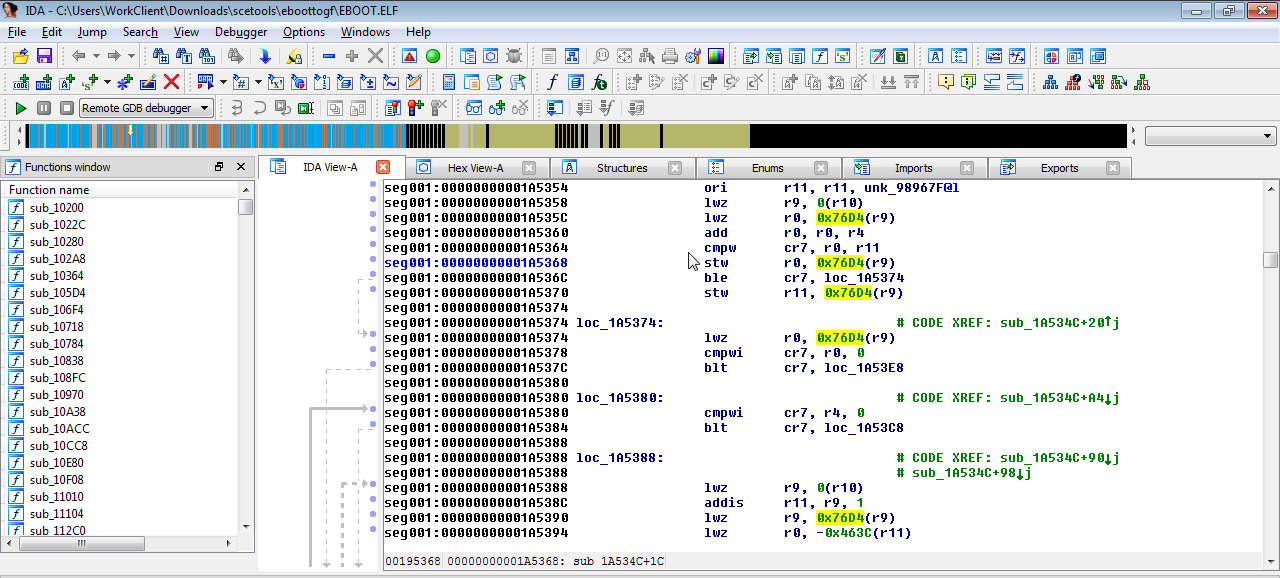Terminate the process with the Stop button
The width and height of the screenshot is (1280, 578).
[x=67, y=108]
